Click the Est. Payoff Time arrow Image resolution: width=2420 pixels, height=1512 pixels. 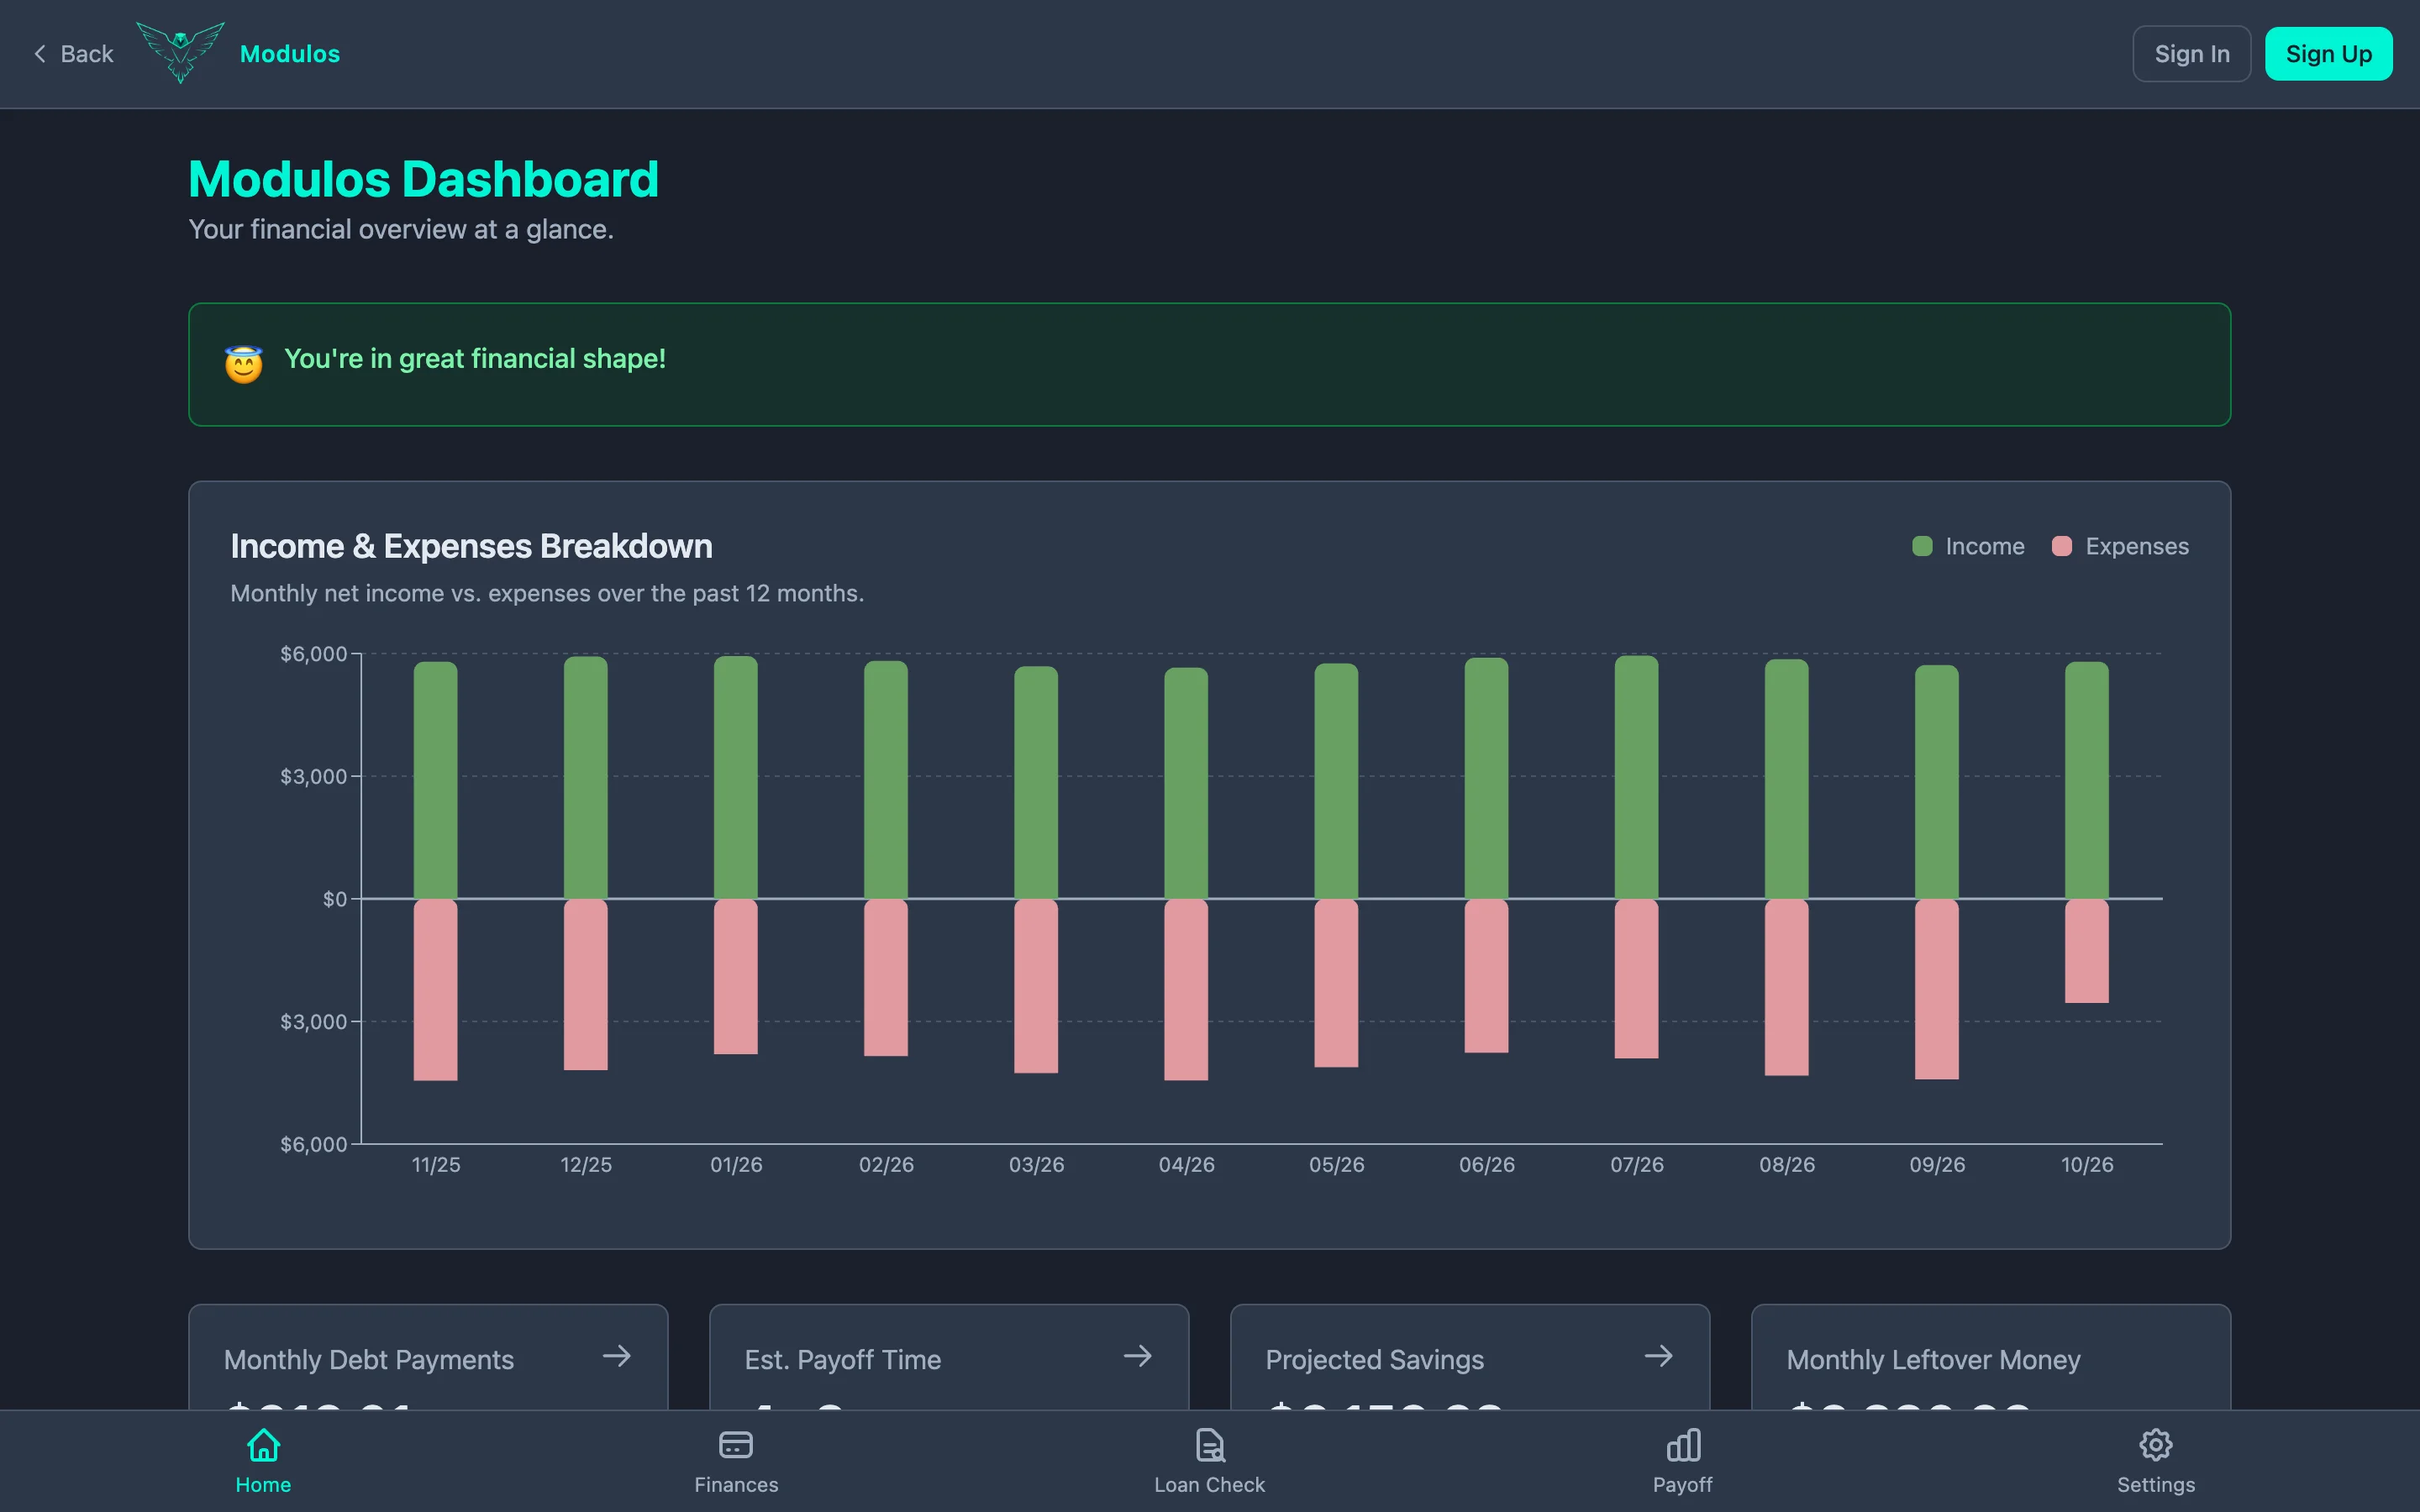pyautogui.click(x=1138, y=1356)
